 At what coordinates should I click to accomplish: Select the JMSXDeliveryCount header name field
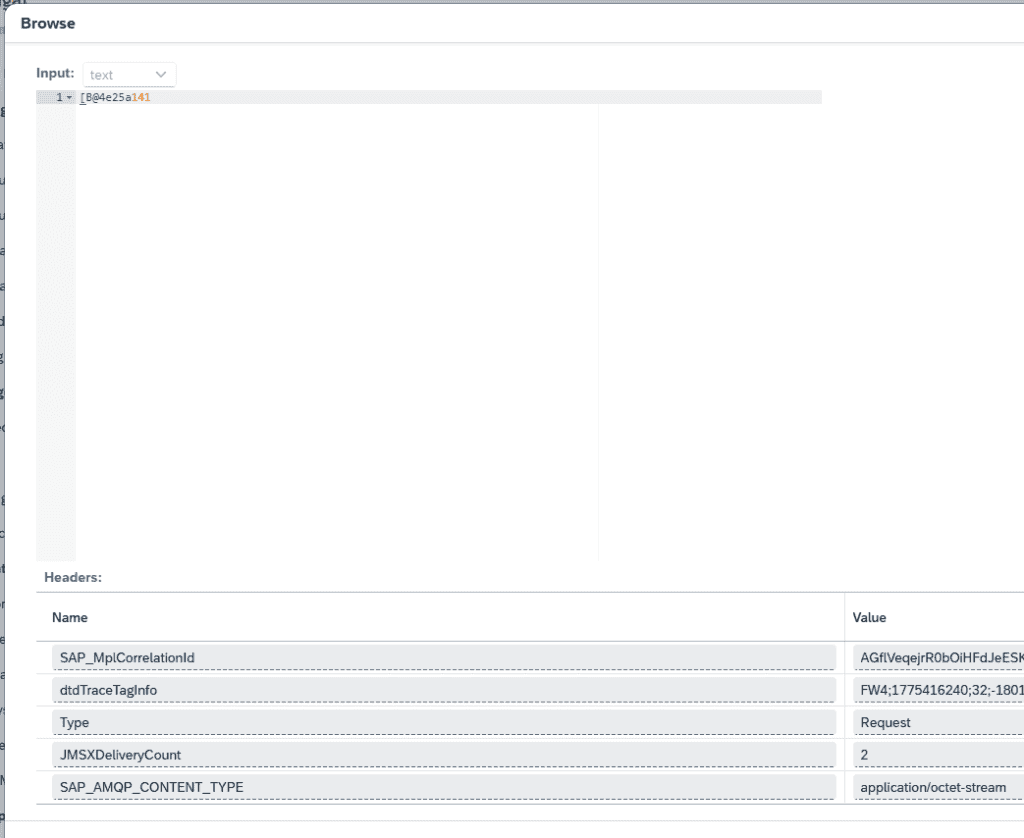pyautogui.click(x=444, y=754)
